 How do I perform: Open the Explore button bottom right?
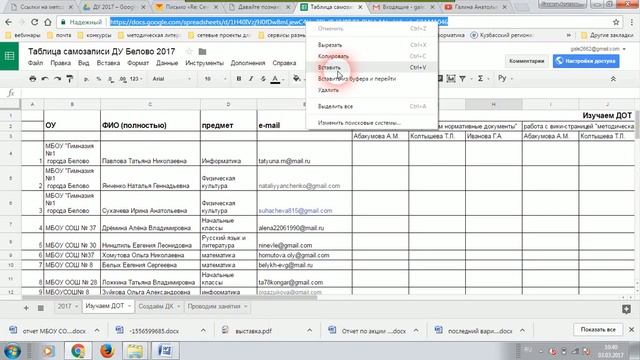tap(627, 309)
